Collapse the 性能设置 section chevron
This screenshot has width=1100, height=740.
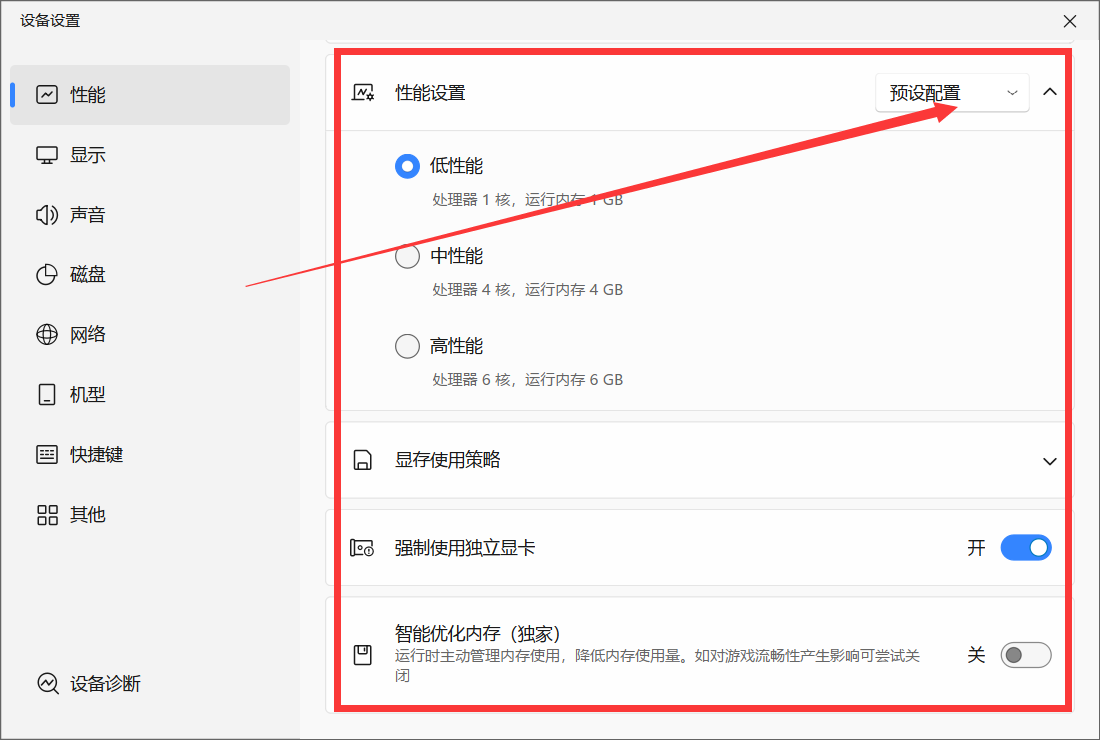pyautogui.click(x=1049, y=92)
